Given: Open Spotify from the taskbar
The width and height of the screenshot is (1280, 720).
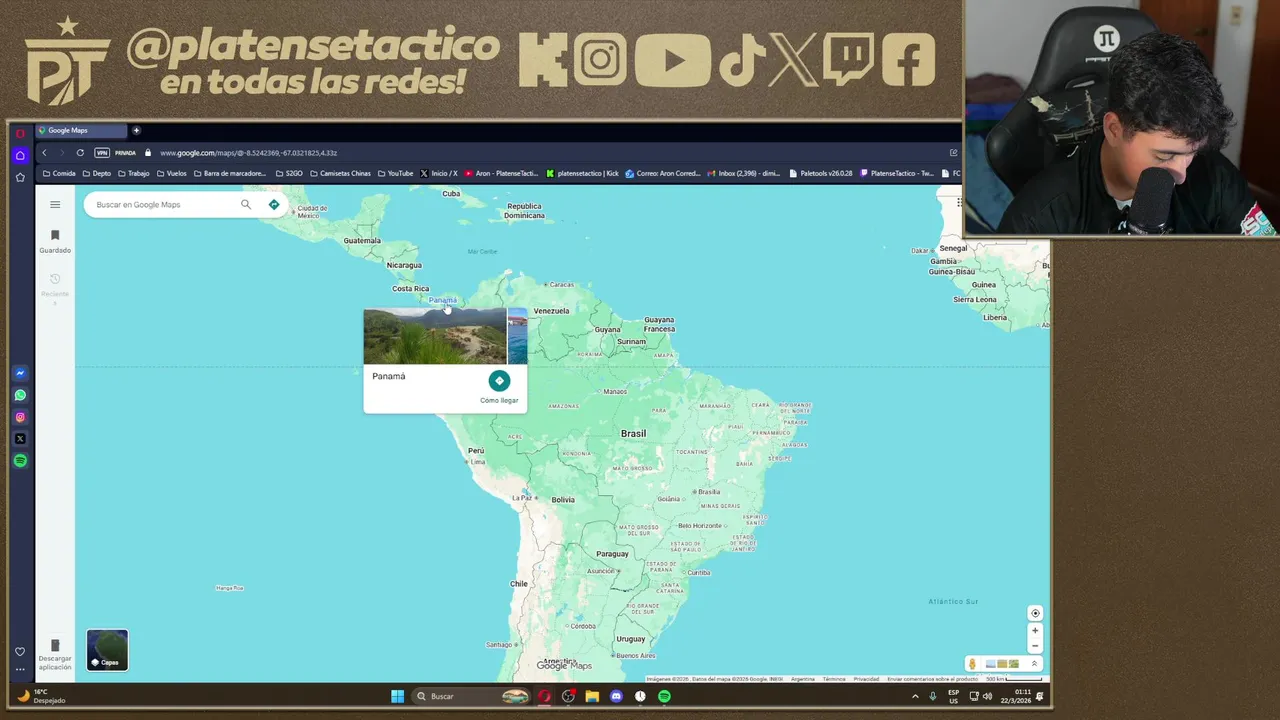Looking at the screenshot, I should point(664,696).
